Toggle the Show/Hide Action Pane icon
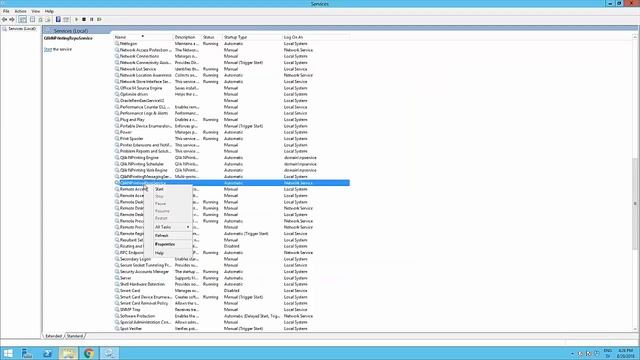 pyautogui.click(x=66, y=19)
